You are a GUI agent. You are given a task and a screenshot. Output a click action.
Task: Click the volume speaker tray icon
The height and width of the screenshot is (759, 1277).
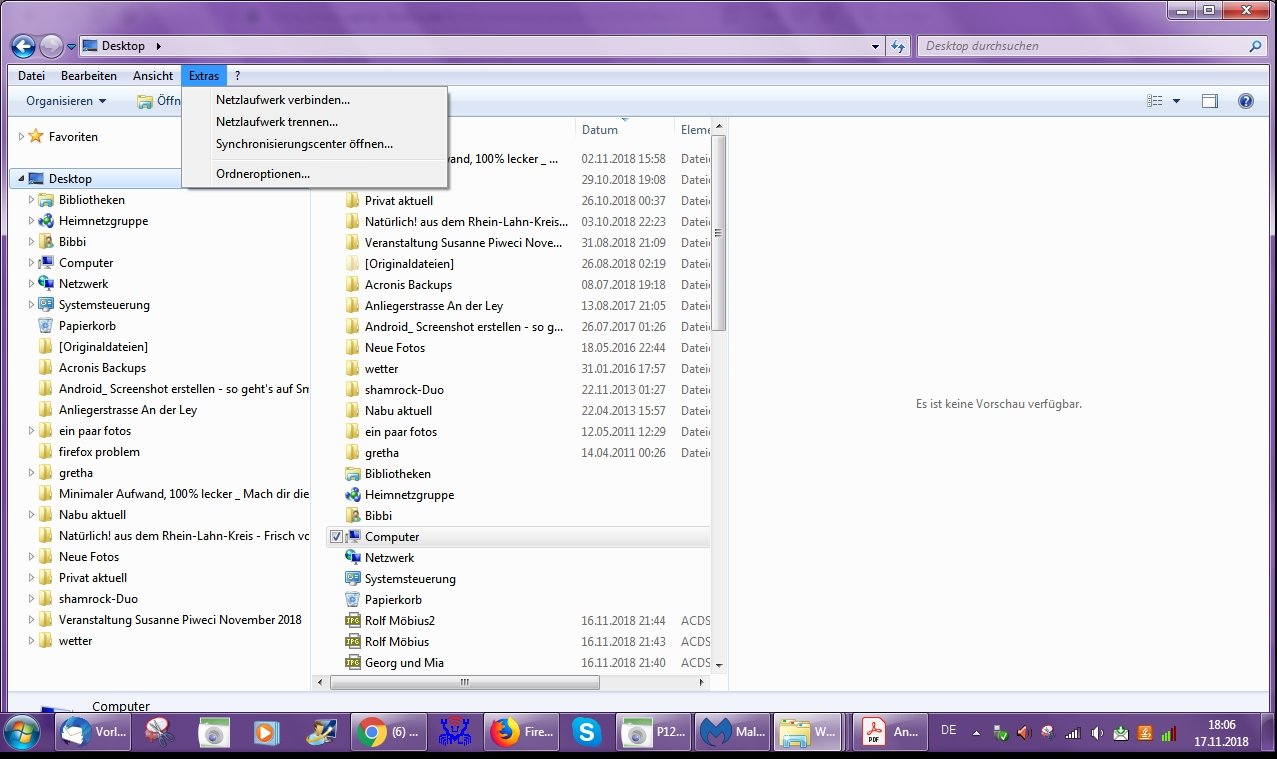coord(1097,733)
